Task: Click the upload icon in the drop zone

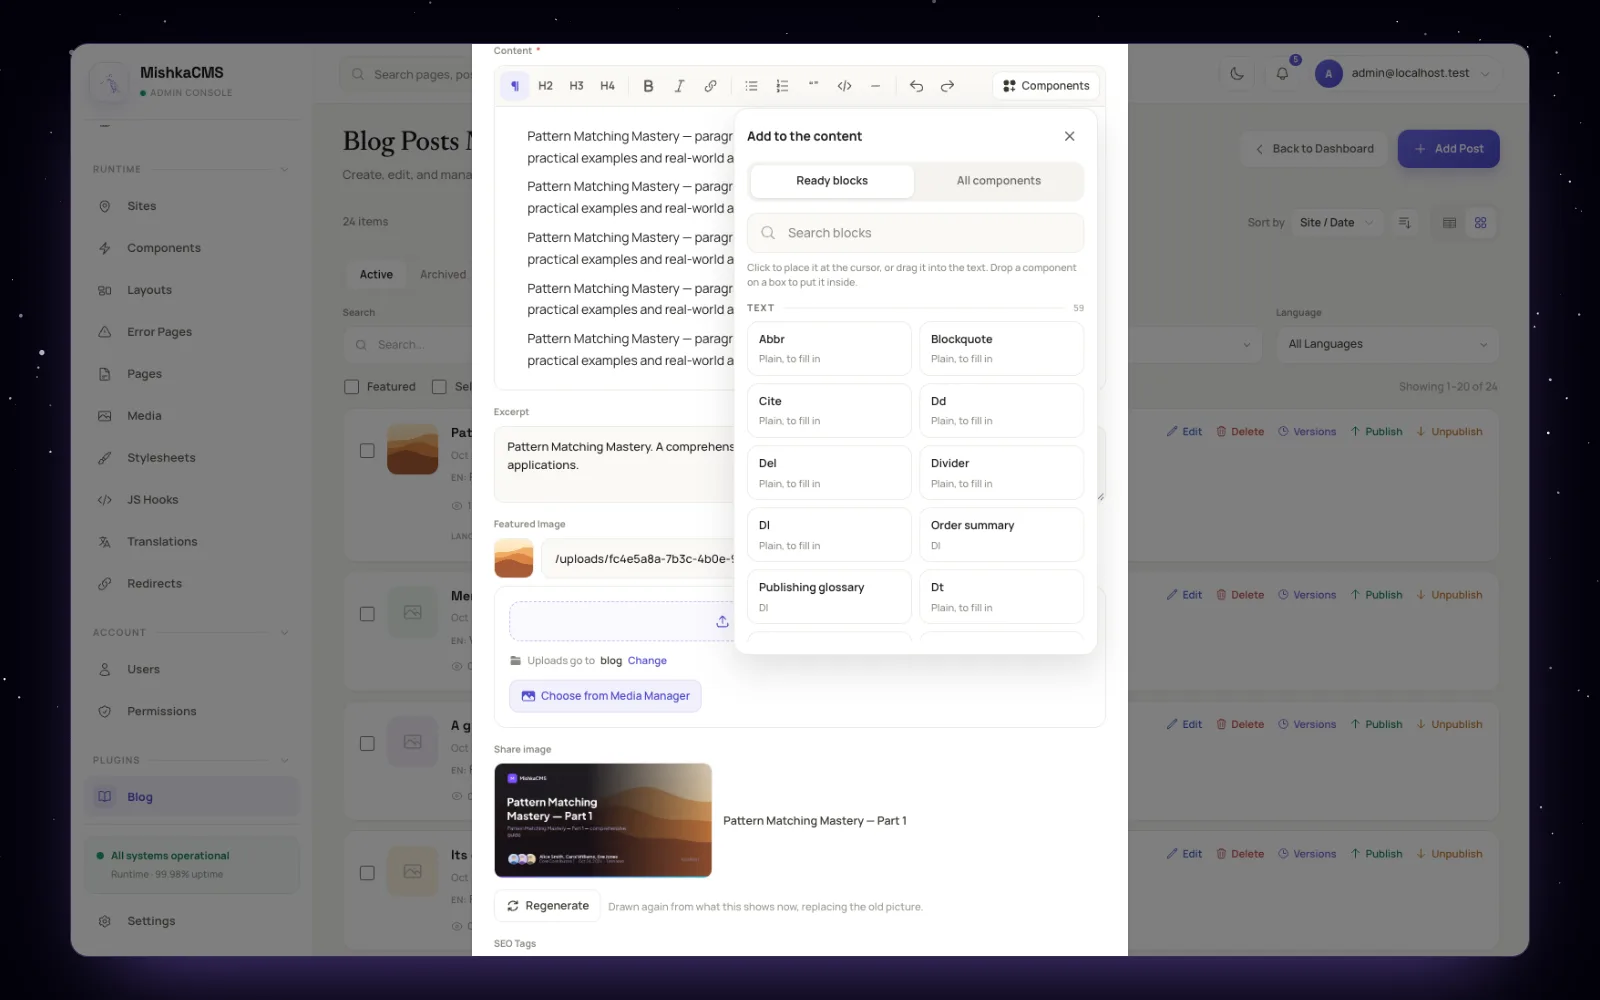Action: (x=722, y=622)
